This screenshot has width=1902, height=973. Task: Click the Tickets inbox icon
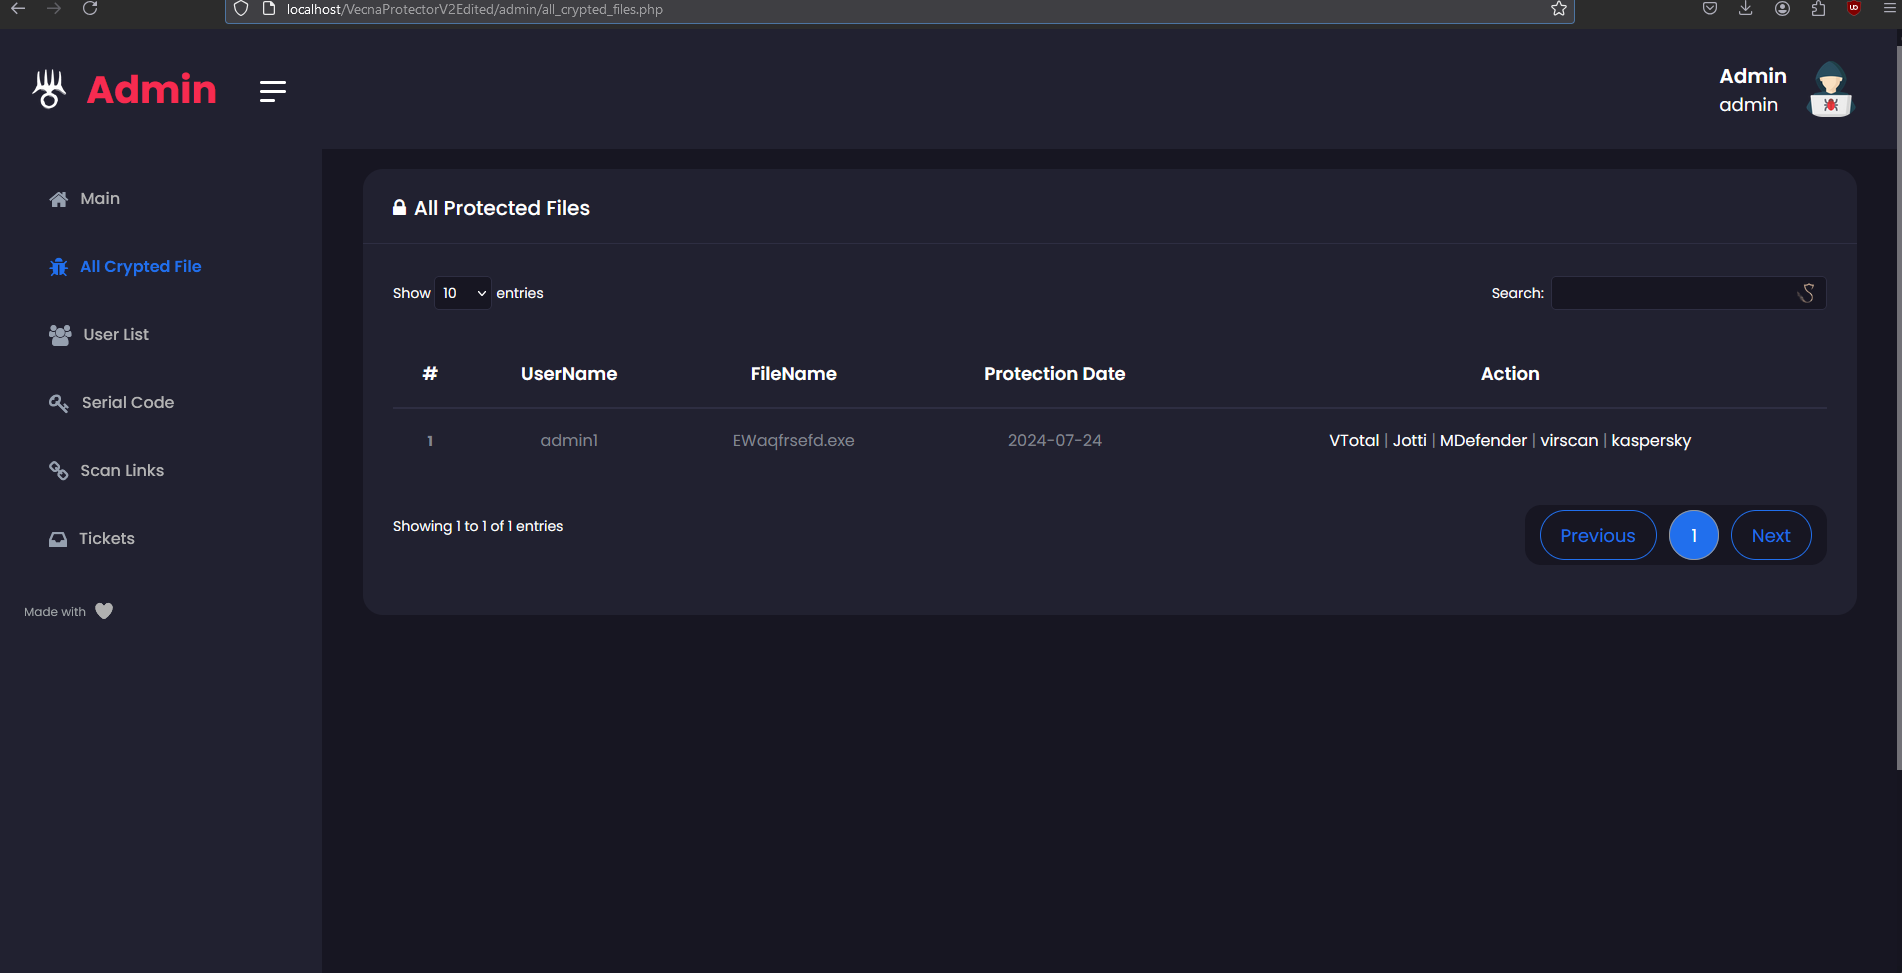[58, 539]
